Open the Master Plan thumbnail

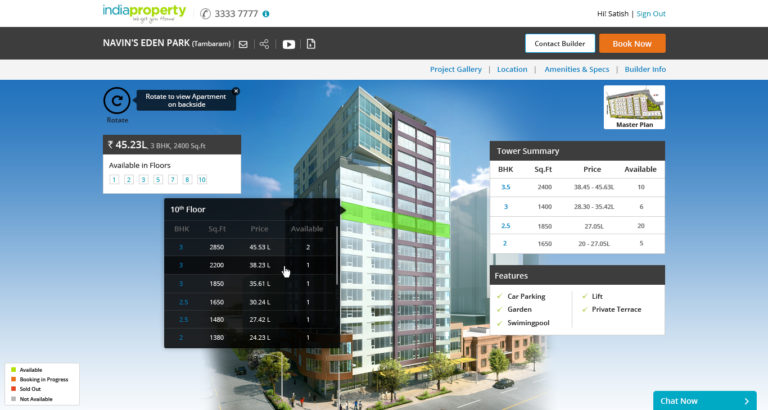(x=634, y=107)
